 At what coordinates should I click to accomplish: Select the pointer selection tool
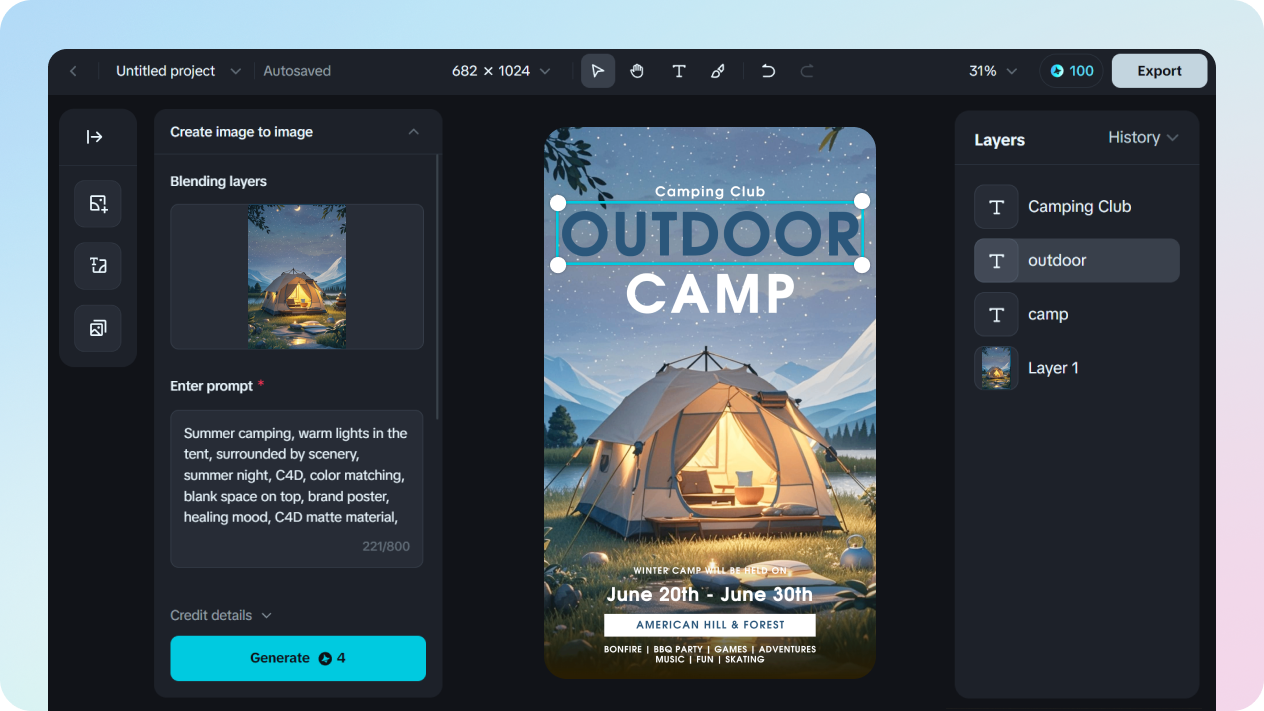pyautogui.click(x=598, y=71)
